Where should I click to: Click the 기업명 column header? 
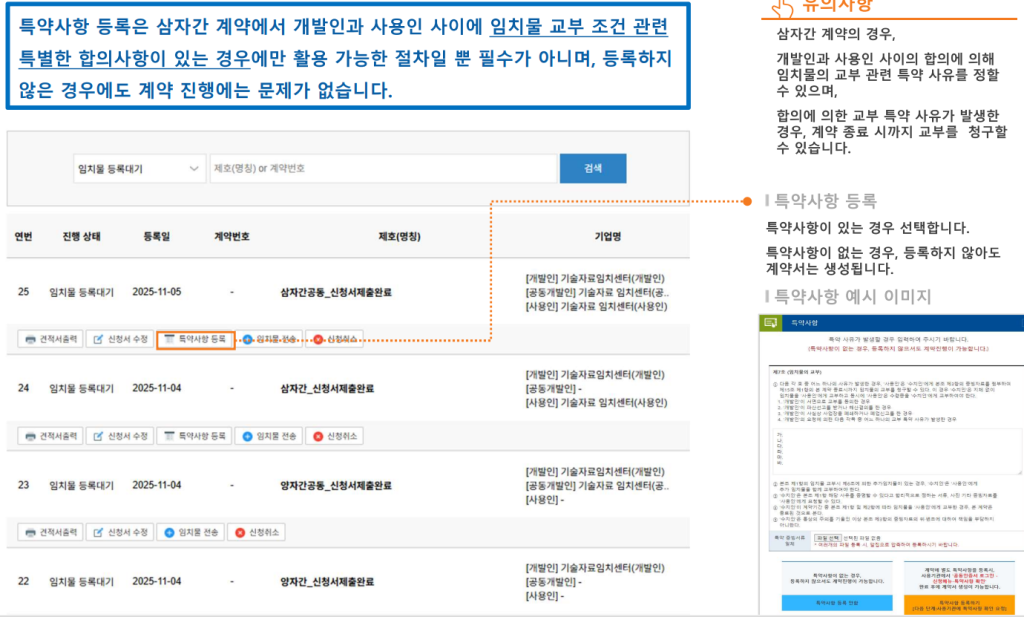(608, 236)
